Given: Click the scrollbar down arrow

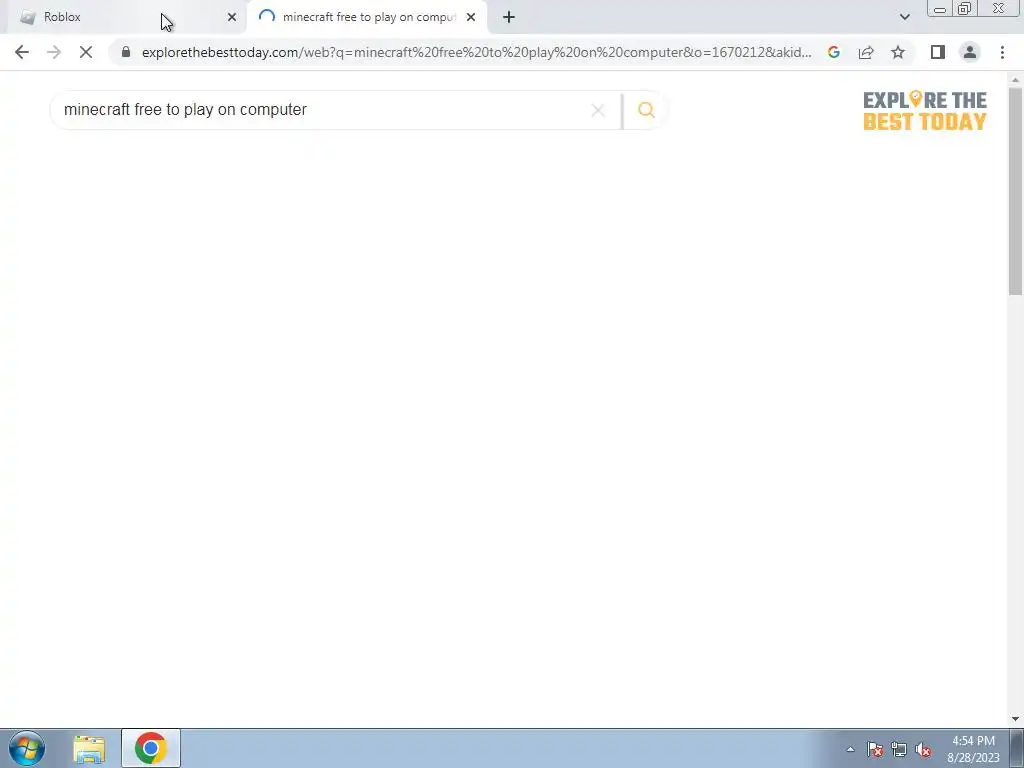Looking at the screenshot, I should coord(1016,720).
